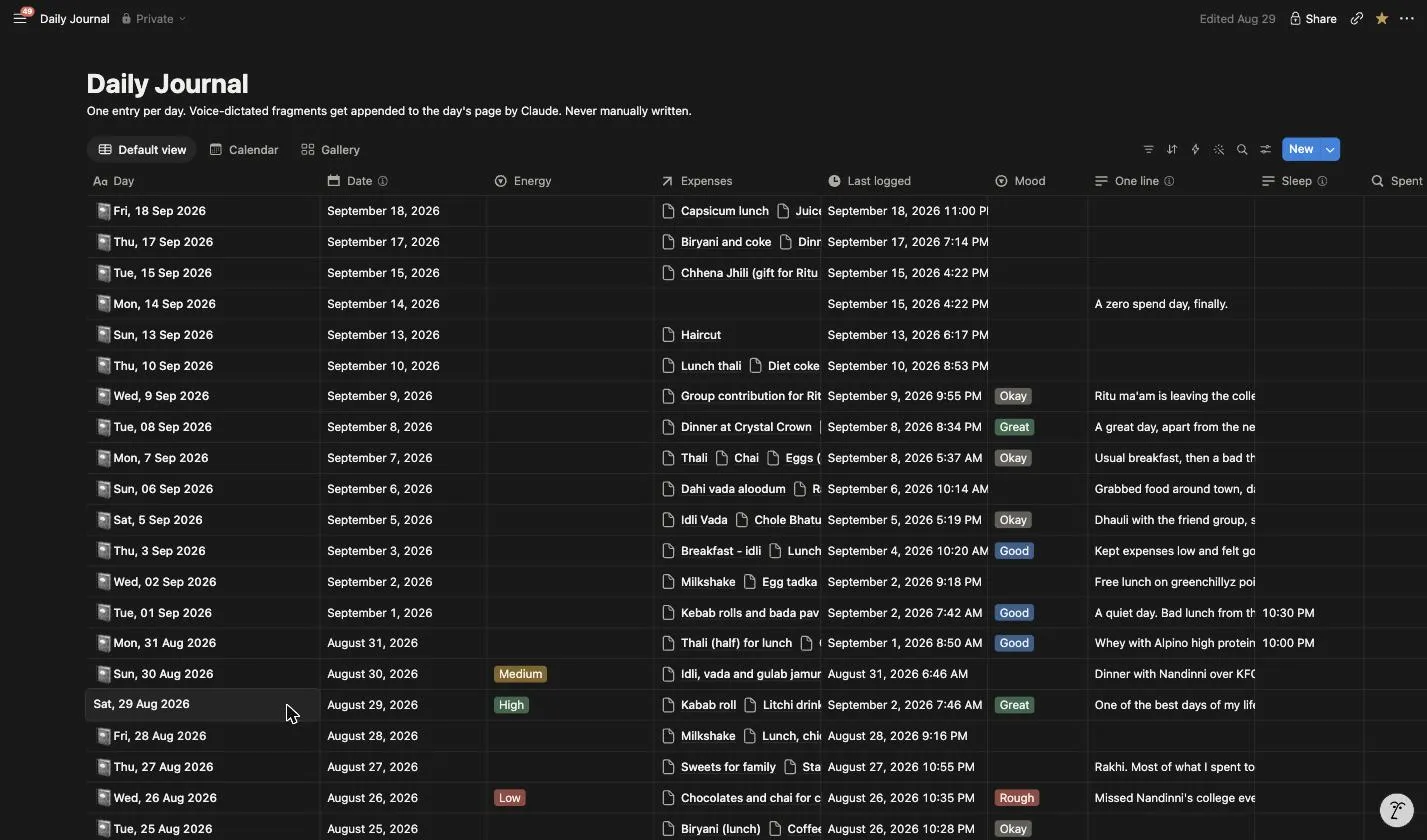The width and height of the screenshot is (1427, 840).
Task: Click info icon beside Date column
Action: tap(383, 181)
